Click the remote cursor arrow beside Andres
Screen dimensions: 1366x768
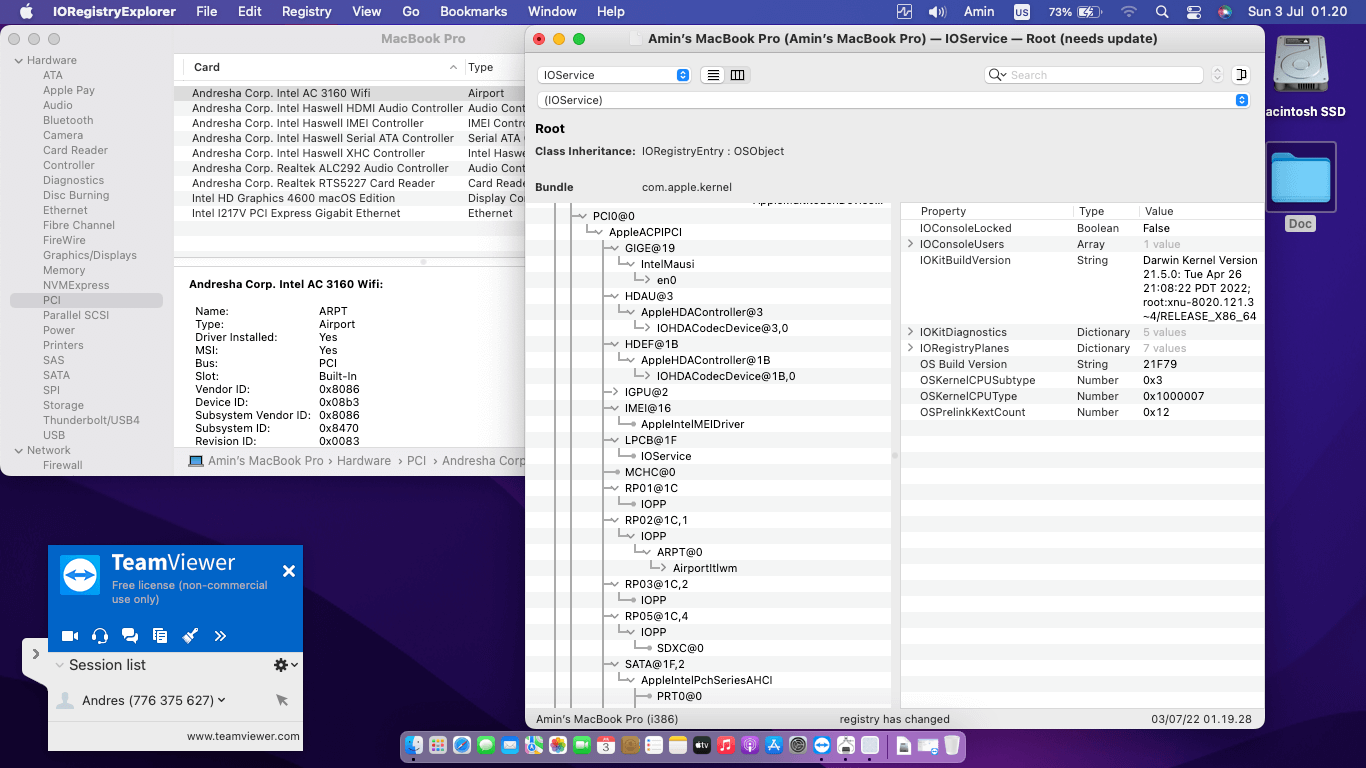click(x=282, y=701)
